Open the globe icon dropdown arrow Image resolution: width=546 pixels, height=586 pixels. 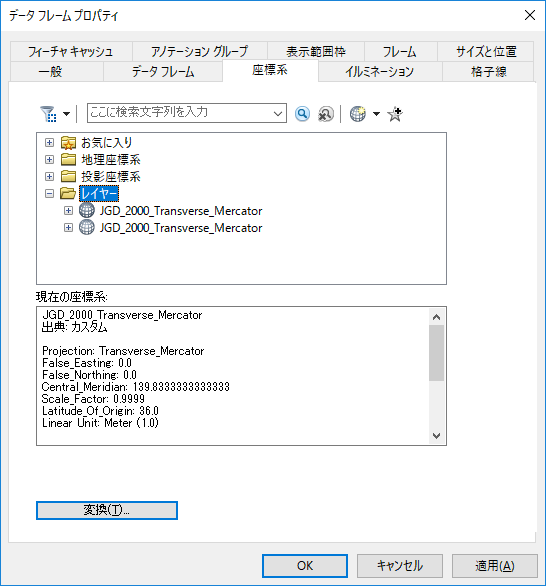click(376, 114)
